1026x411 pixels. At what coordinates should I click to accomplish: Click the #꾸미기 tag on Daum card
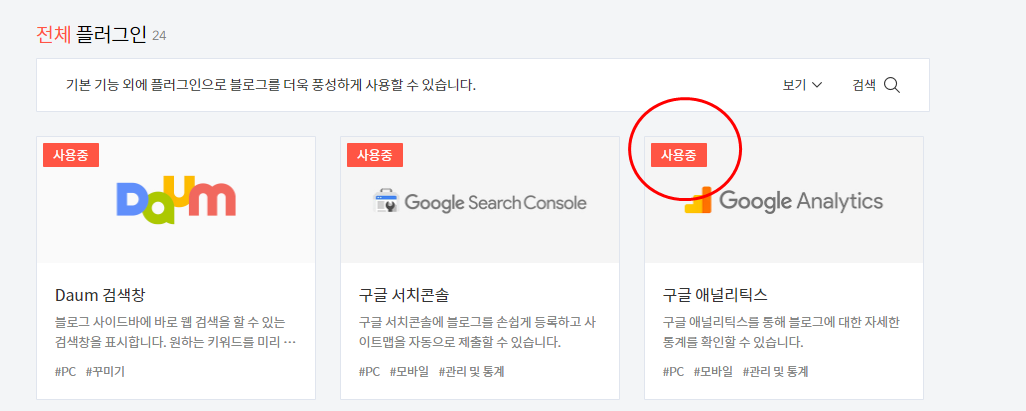coord(105,372)
